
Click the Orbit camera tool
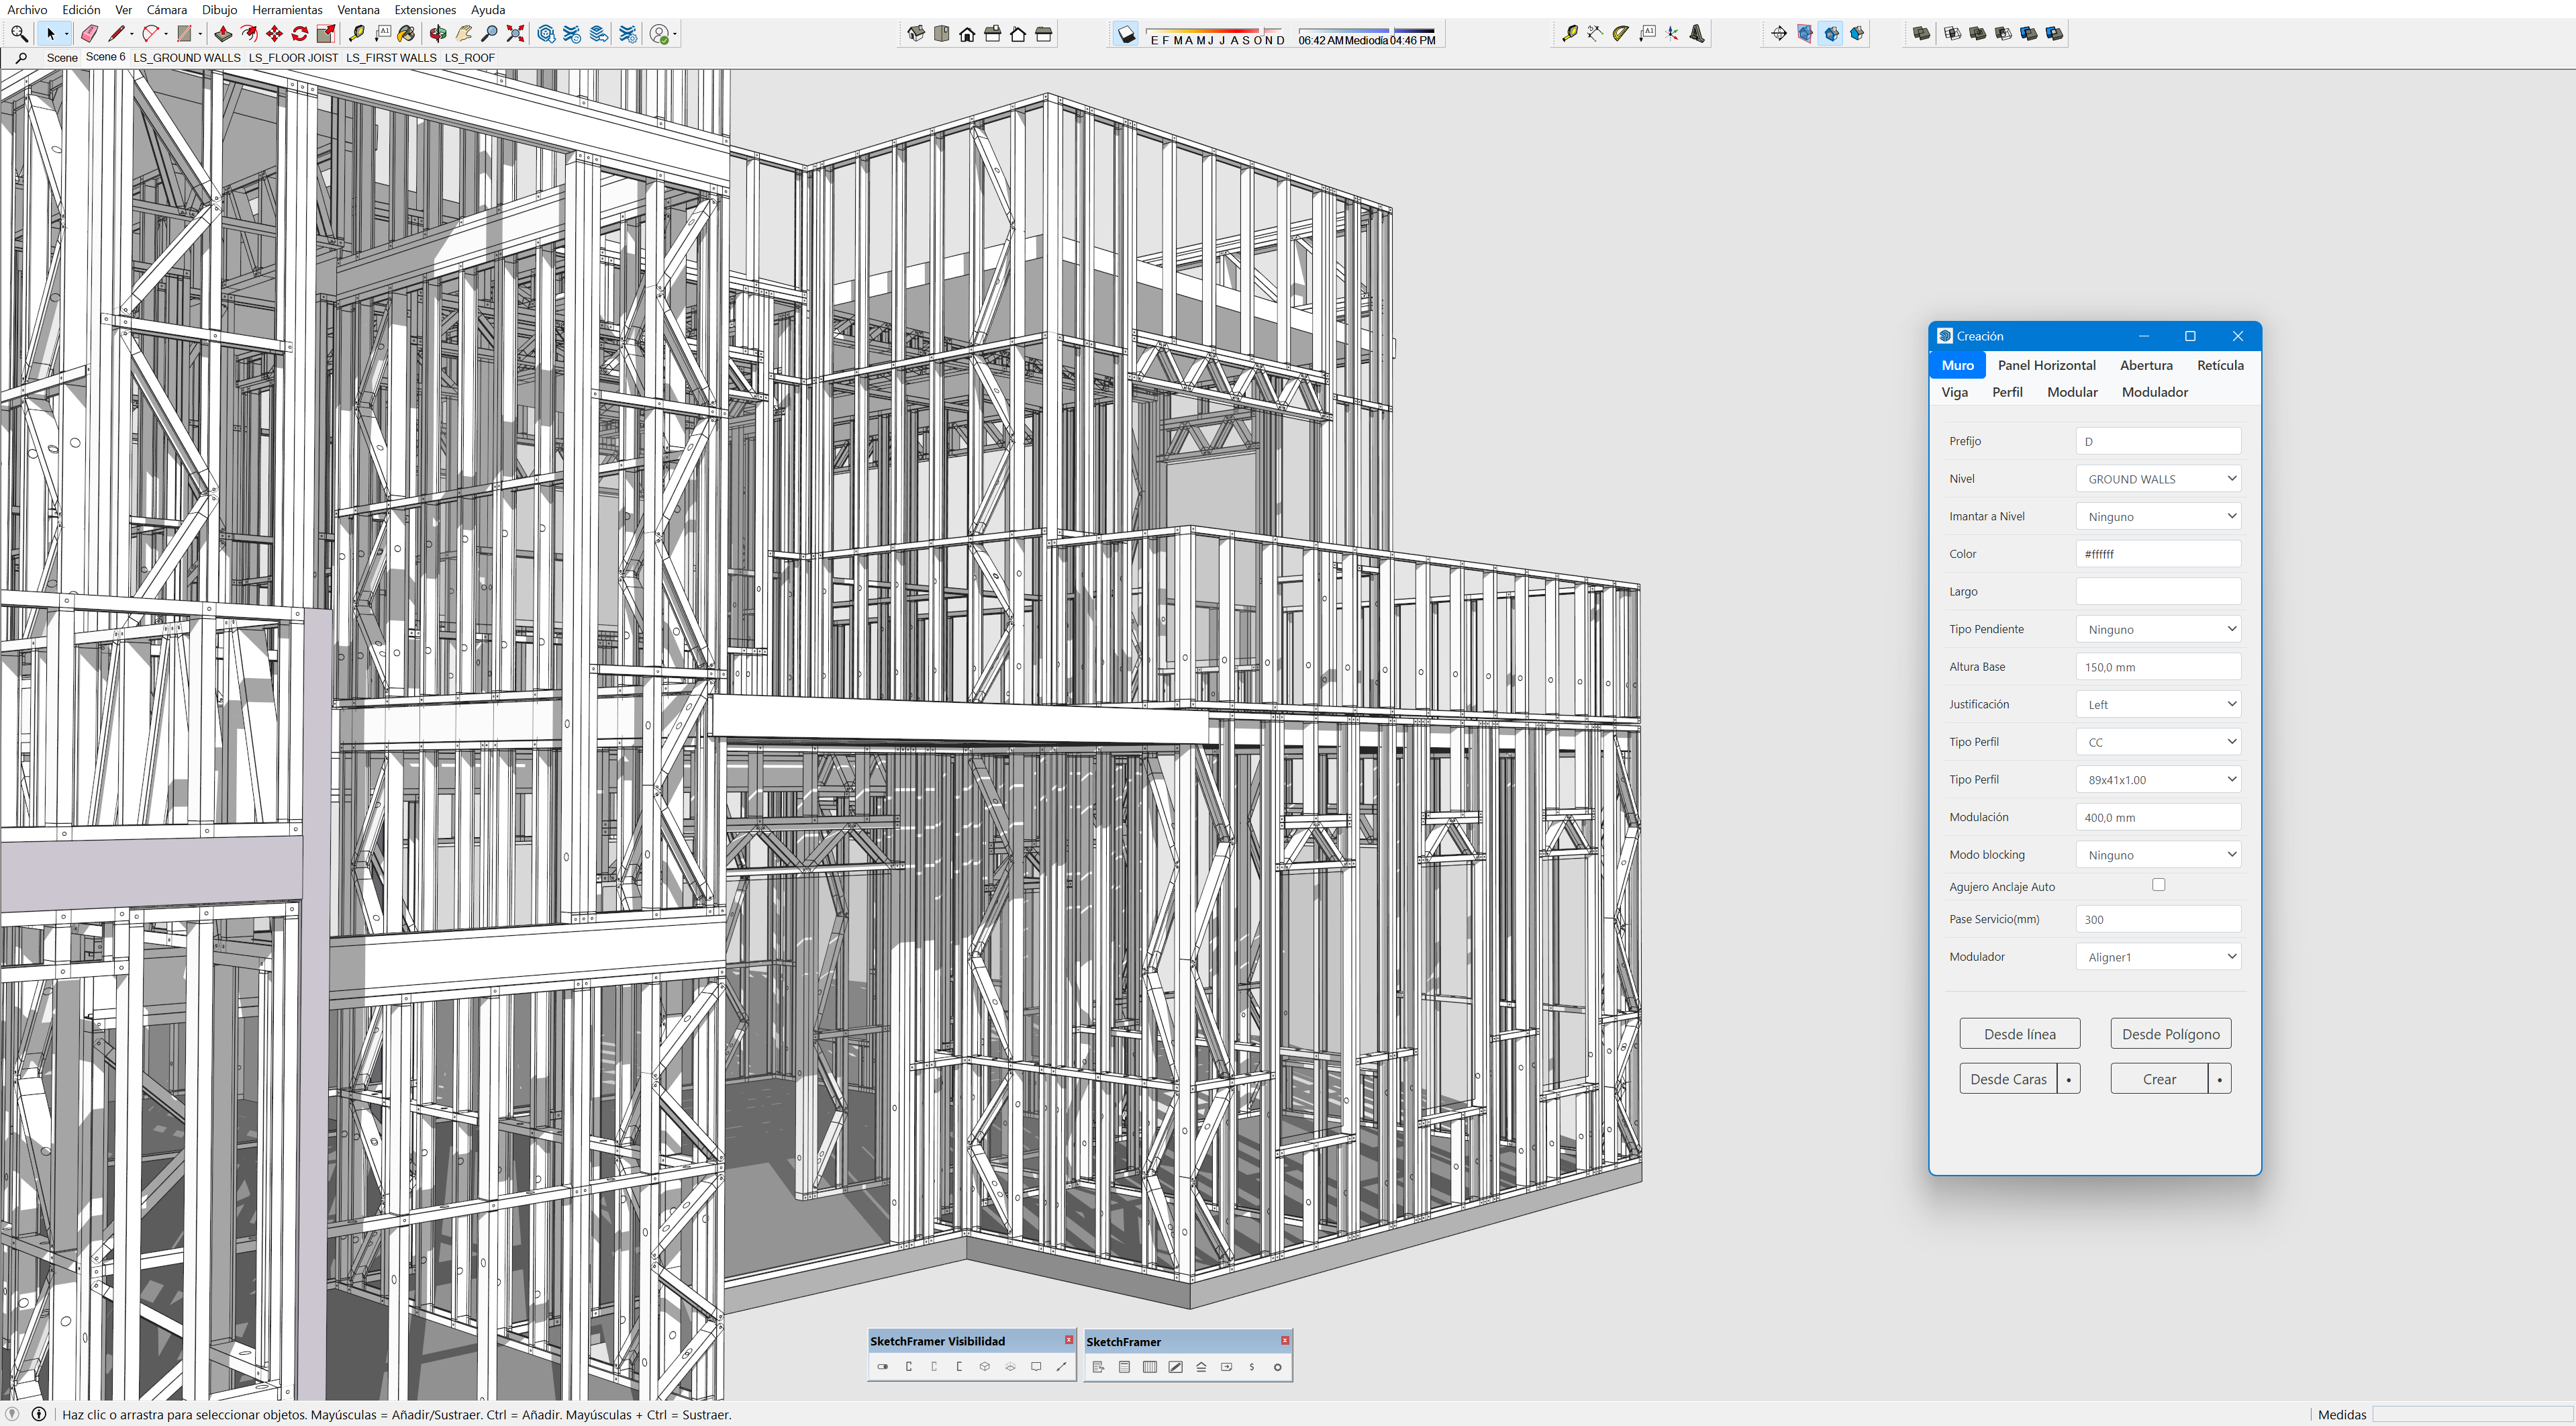[x=438, y=34]
